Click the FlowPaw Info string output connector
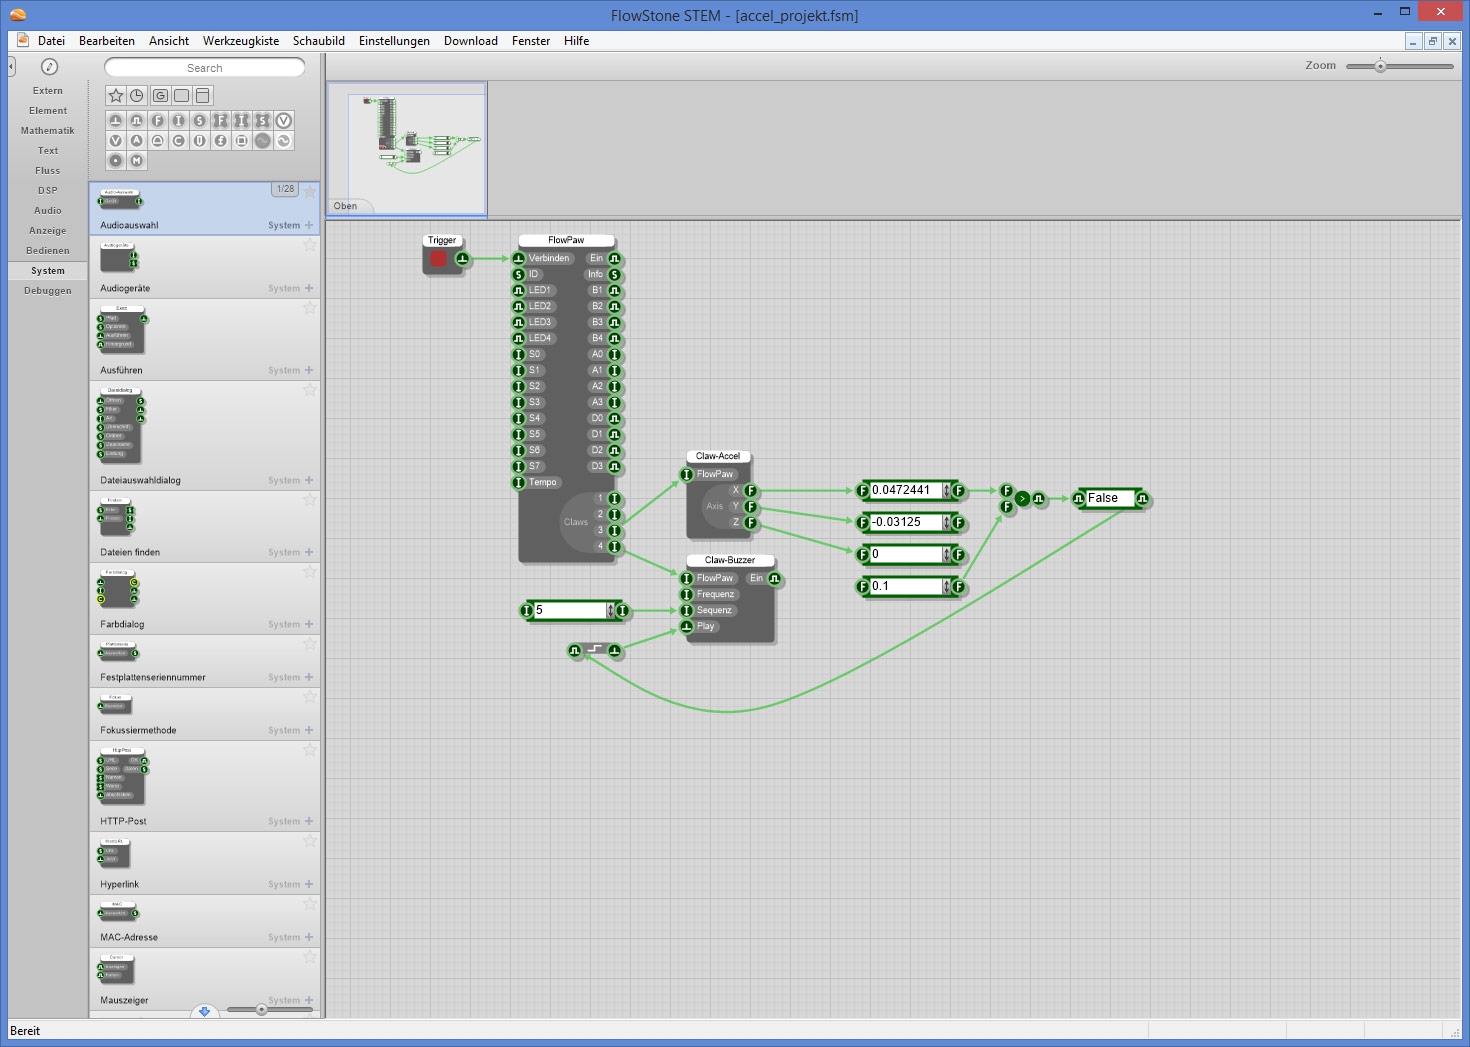This screenshot has width=1470, height=1047. click(x=615, y=274)
